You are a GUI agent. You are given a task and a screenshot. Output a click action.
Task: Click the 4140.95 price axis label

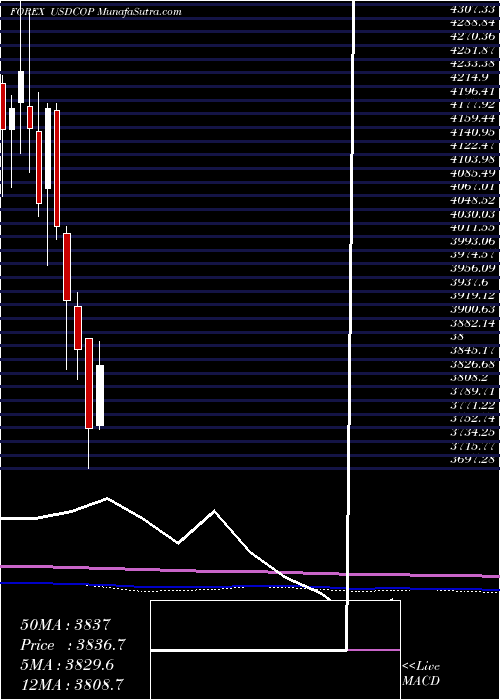coord(472,132)
